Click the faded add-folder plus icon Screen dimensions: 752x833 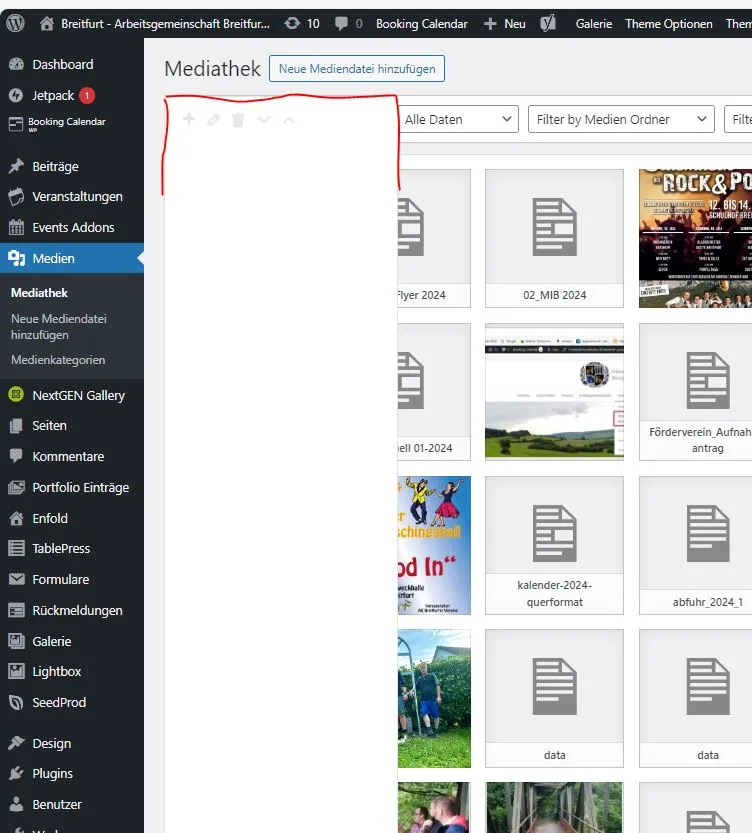tap(189, 119)
